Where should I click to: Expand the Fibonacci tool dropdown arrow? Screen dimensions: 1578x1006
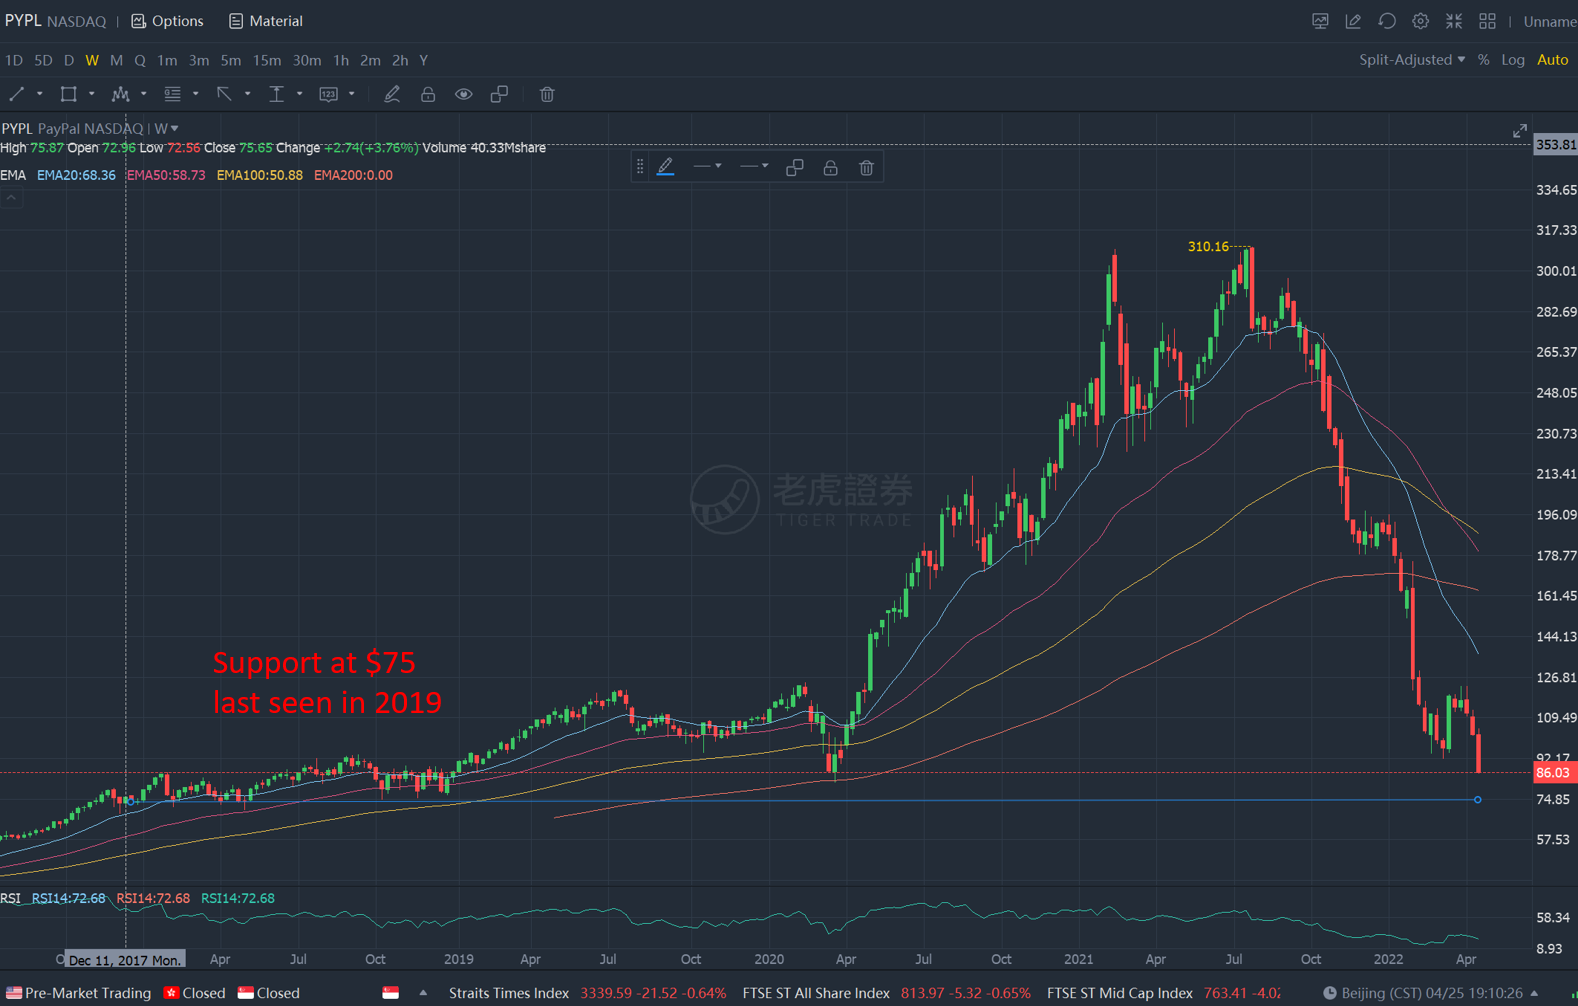click(x=196, y=94)
